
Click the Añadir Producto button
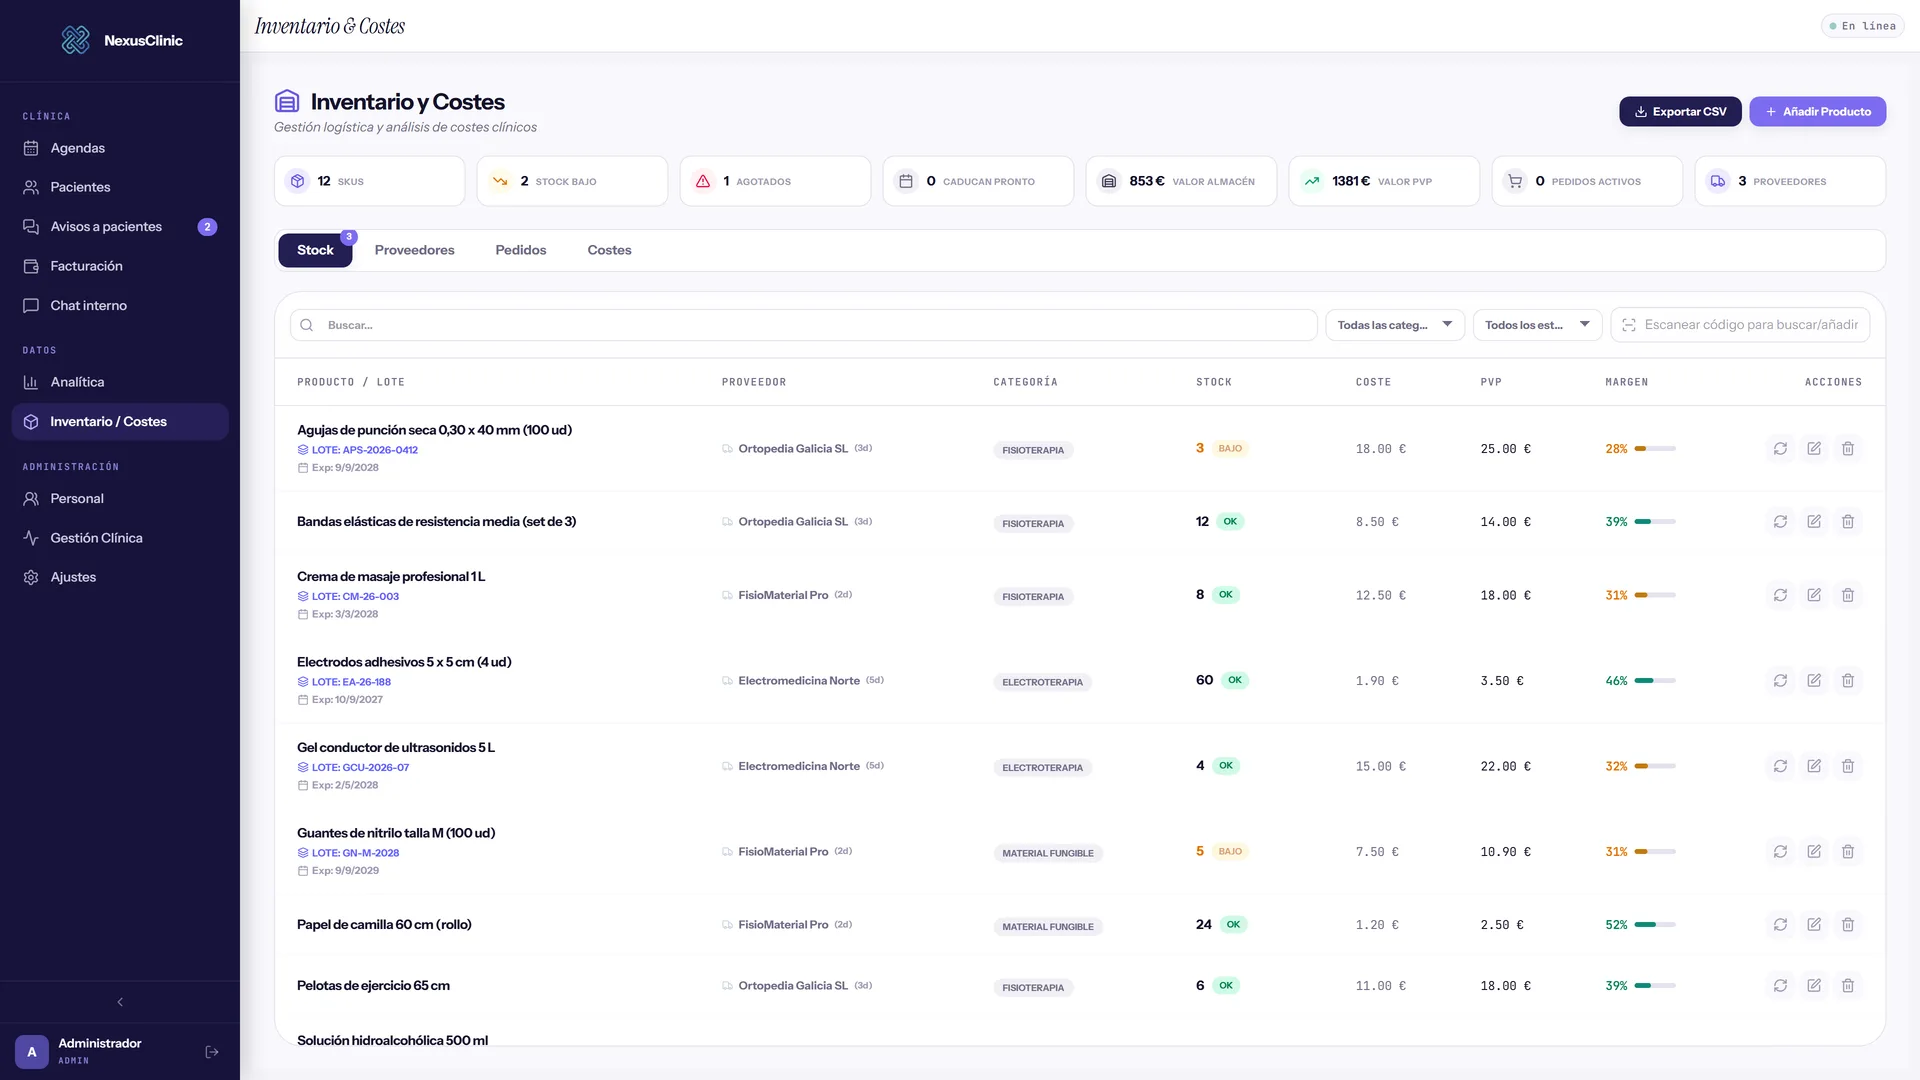pyautogui.click(x=1817, y=112)
